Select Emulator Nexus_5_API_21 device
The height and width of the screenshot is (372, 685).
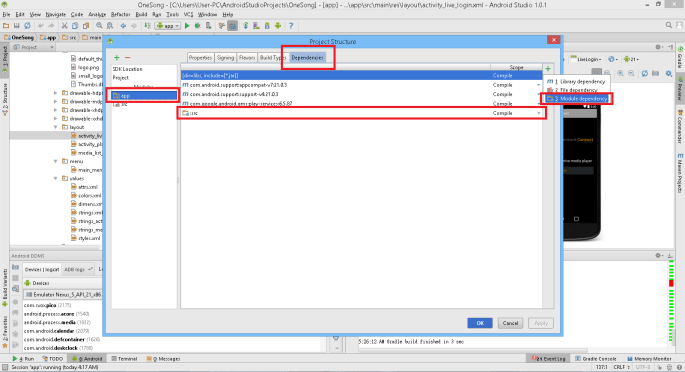click(63, 295)
